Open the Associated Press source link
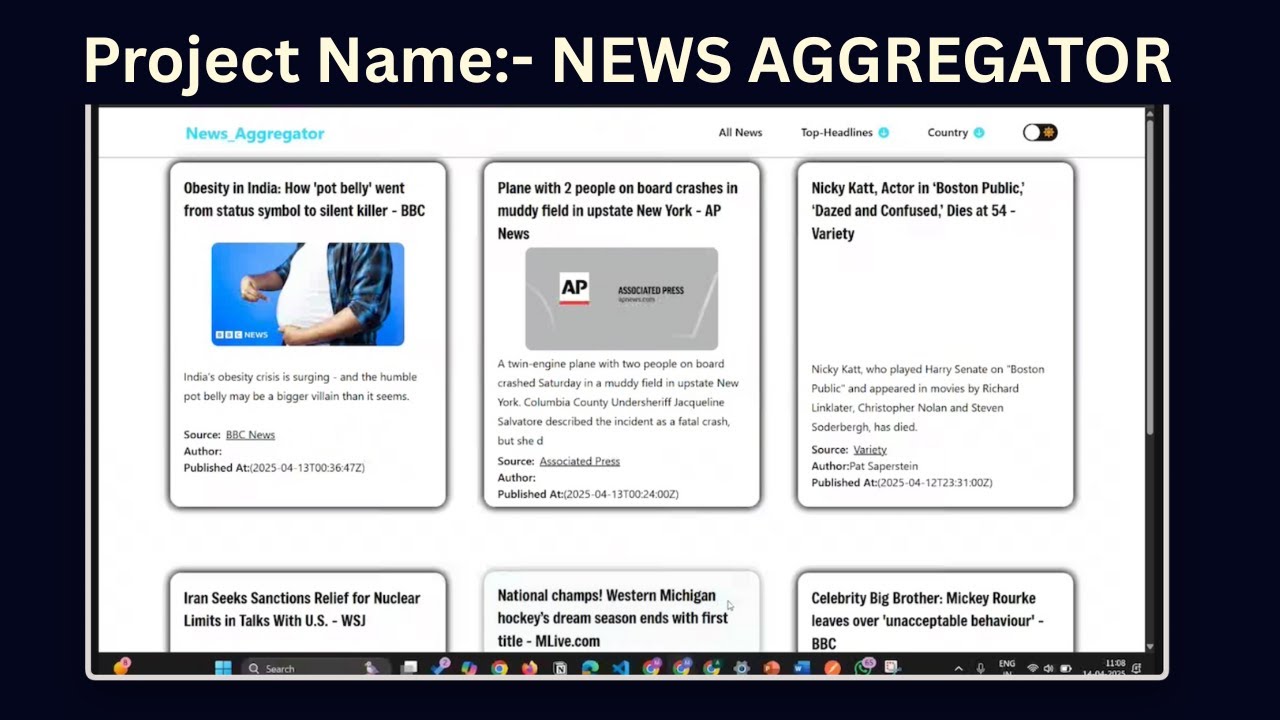Image resolution: width=1280 pixels, height=720 pixels. tap(580, 461)
